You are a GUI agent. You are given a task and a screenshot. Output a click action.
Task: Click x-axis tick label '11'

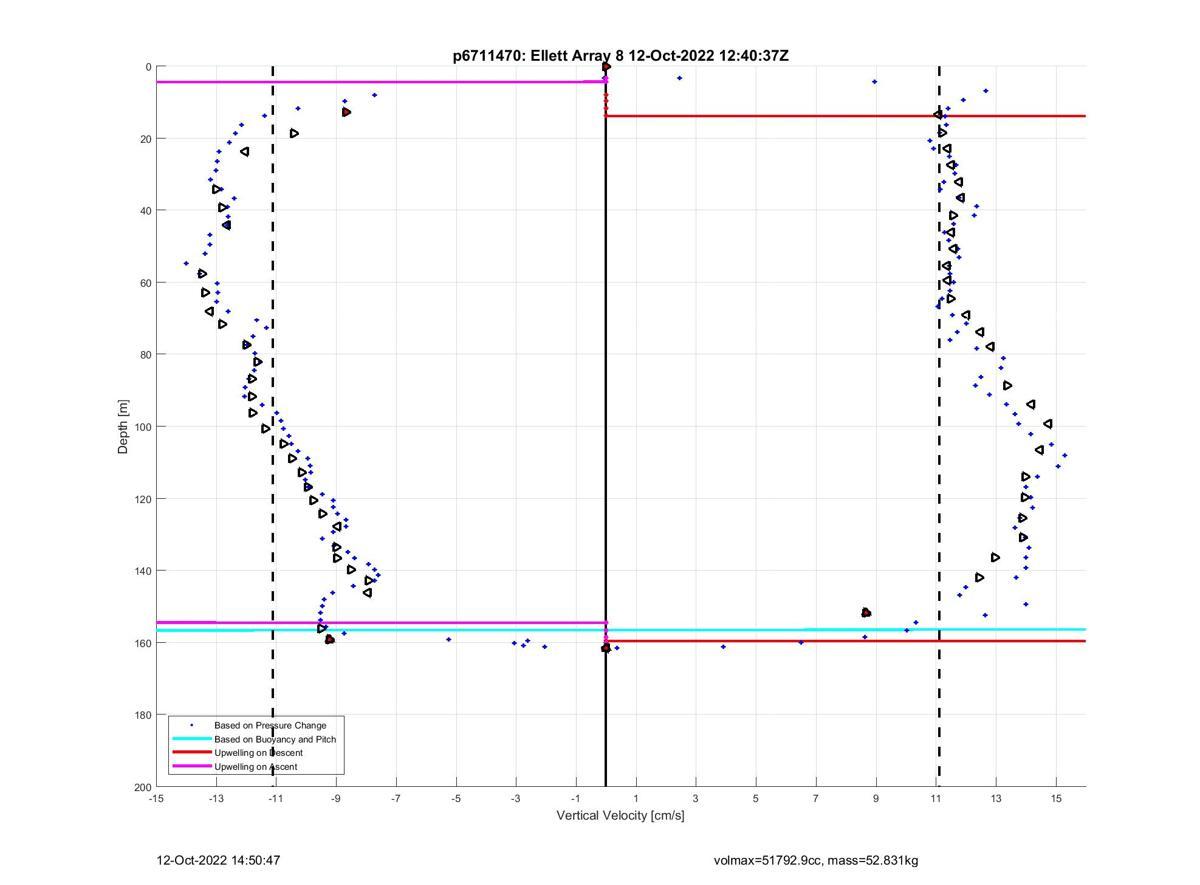click(x=936, y=798)
